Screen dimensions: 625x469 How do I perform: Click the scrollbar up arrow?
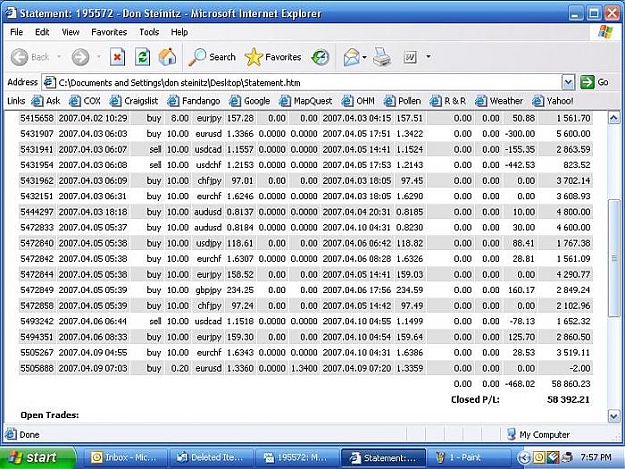click(613, 118)
